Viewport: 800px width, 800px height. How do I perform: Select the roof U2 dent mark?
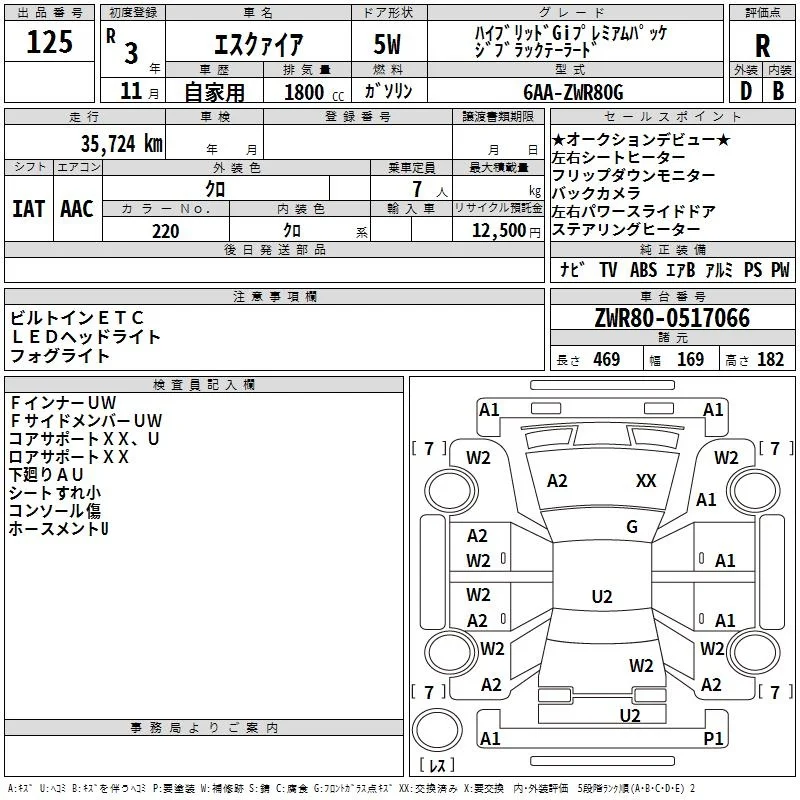tap(602, 596)
